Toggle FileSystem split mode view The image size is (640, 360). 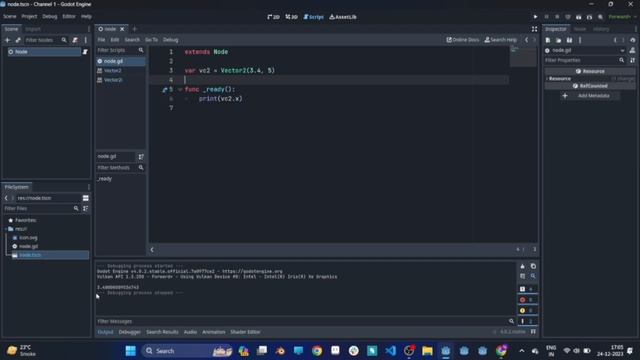coord(85,198)
